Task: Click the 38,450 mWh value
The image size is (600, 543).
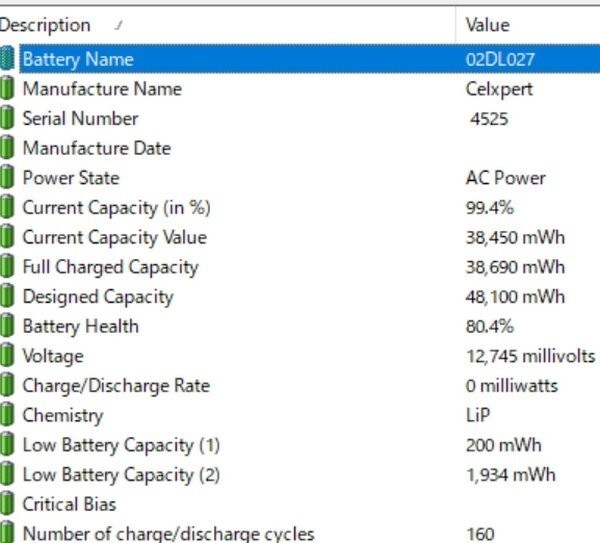Action: click(x=515, y=238)
